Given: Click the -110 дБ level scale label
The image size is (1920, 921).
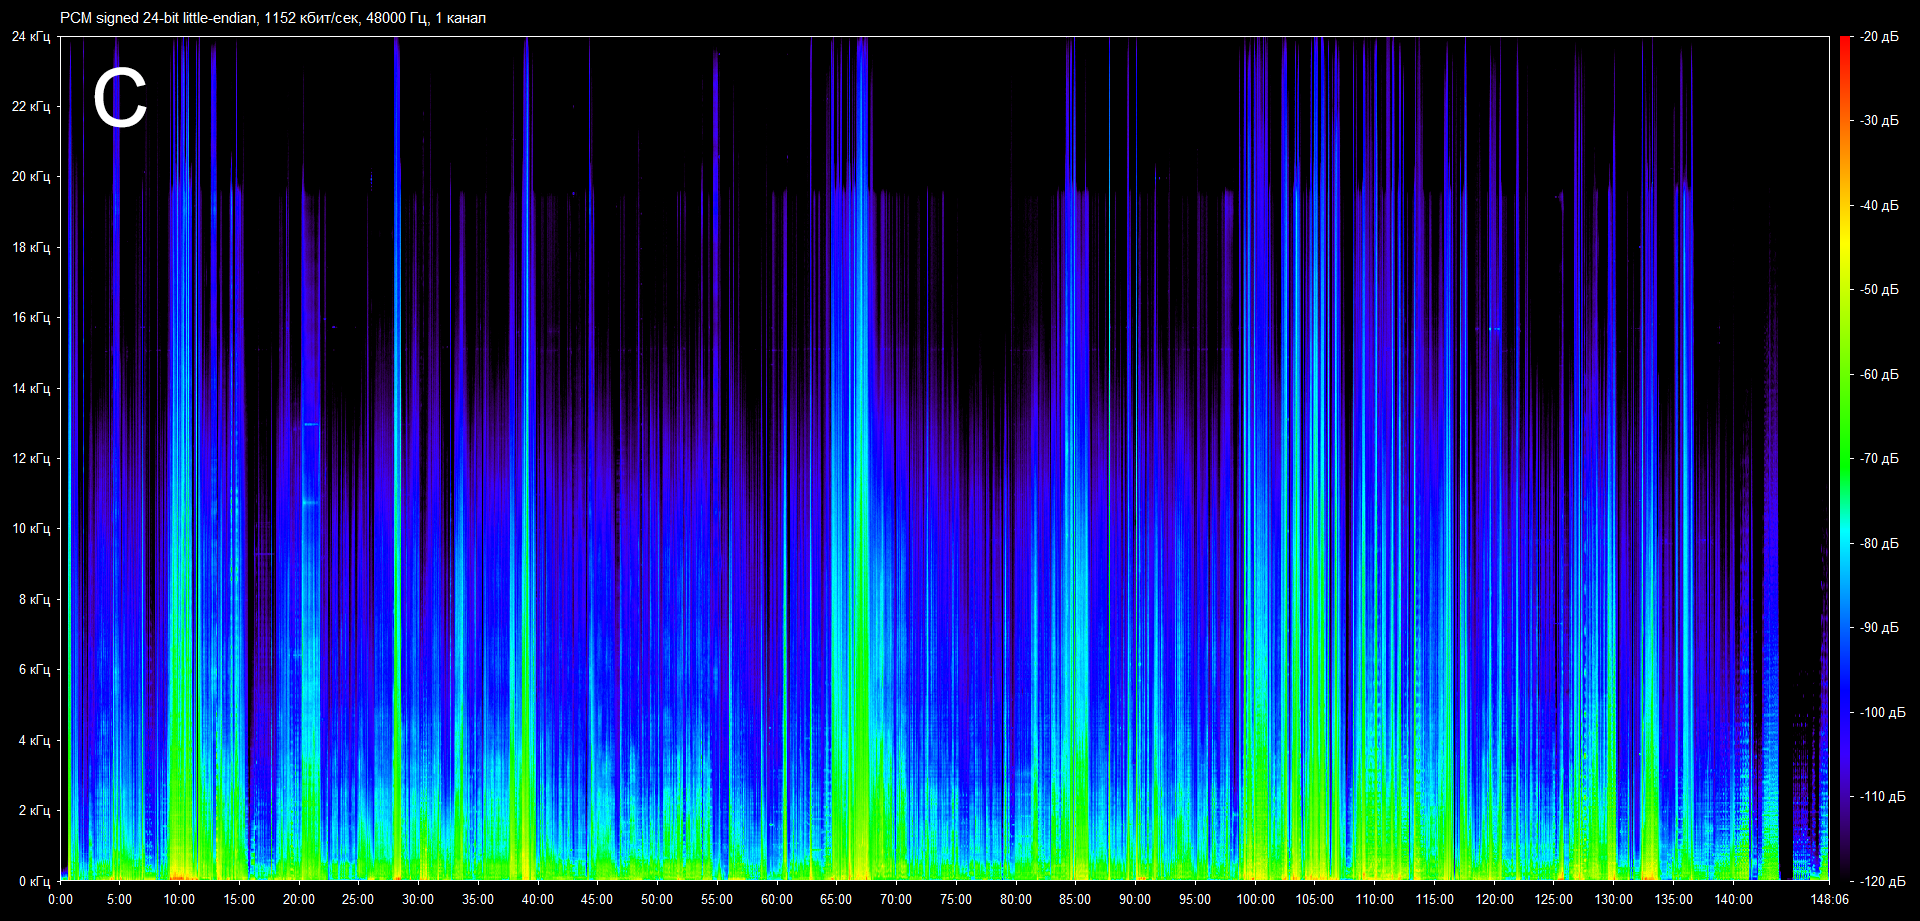Looking at the screenshot, I should click(1883, 796).
